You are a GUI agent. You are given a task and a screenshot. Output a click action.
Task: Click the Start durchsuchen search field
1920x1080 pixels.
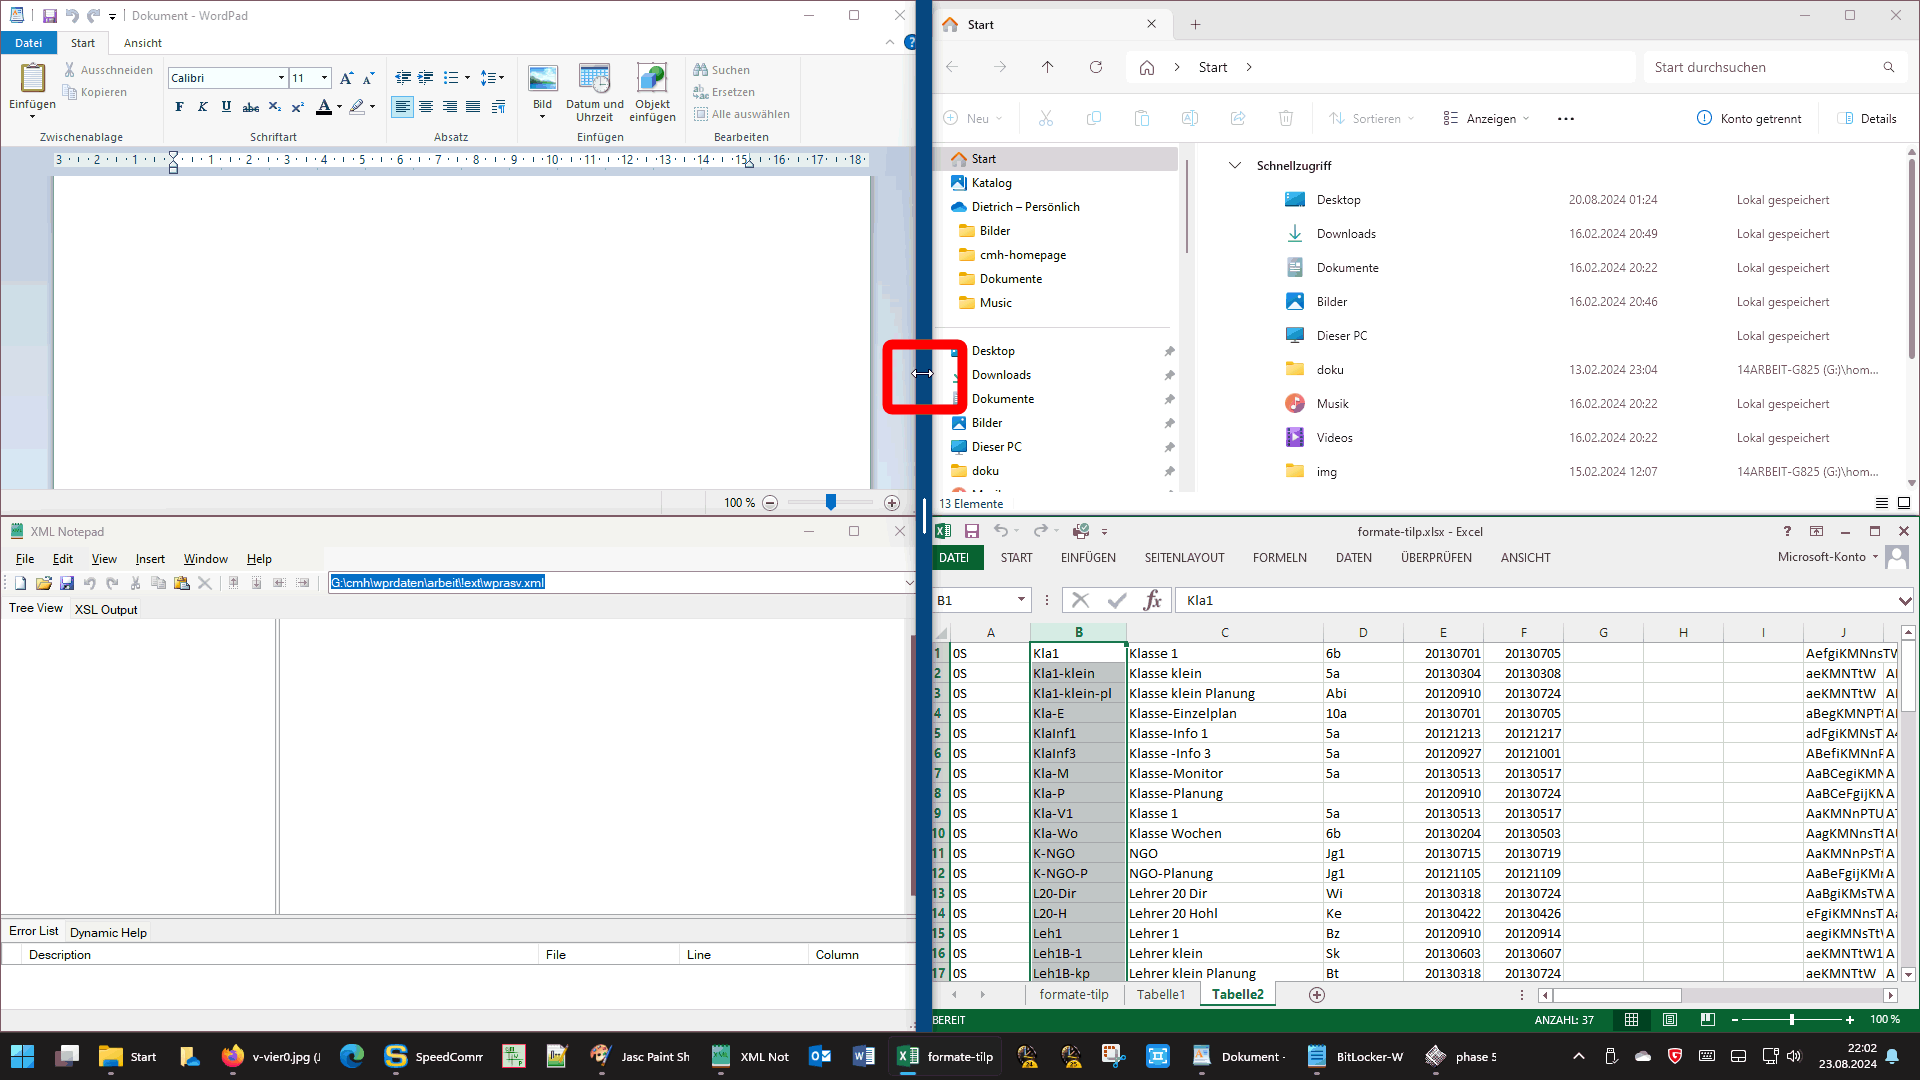pos(1760,67)
